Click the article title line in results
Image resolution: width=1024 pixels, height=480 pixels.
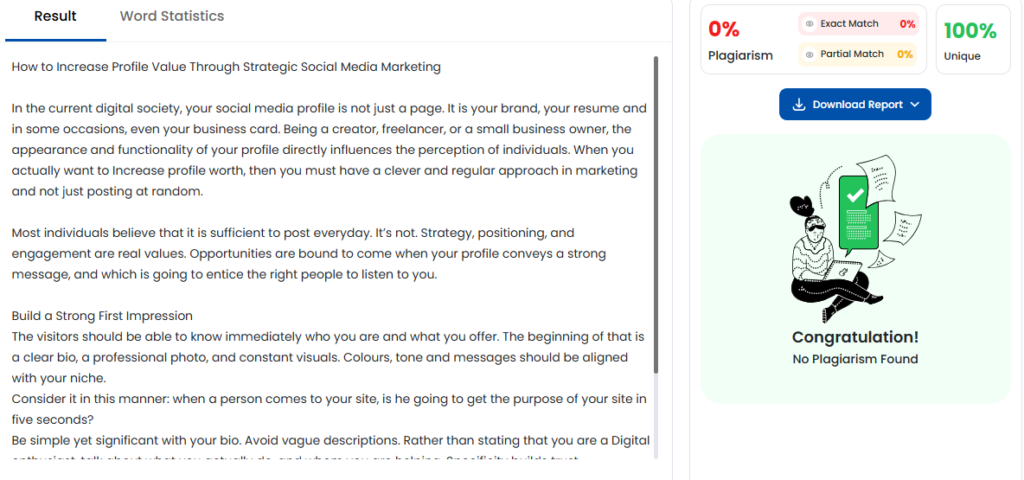click(226, 67)
